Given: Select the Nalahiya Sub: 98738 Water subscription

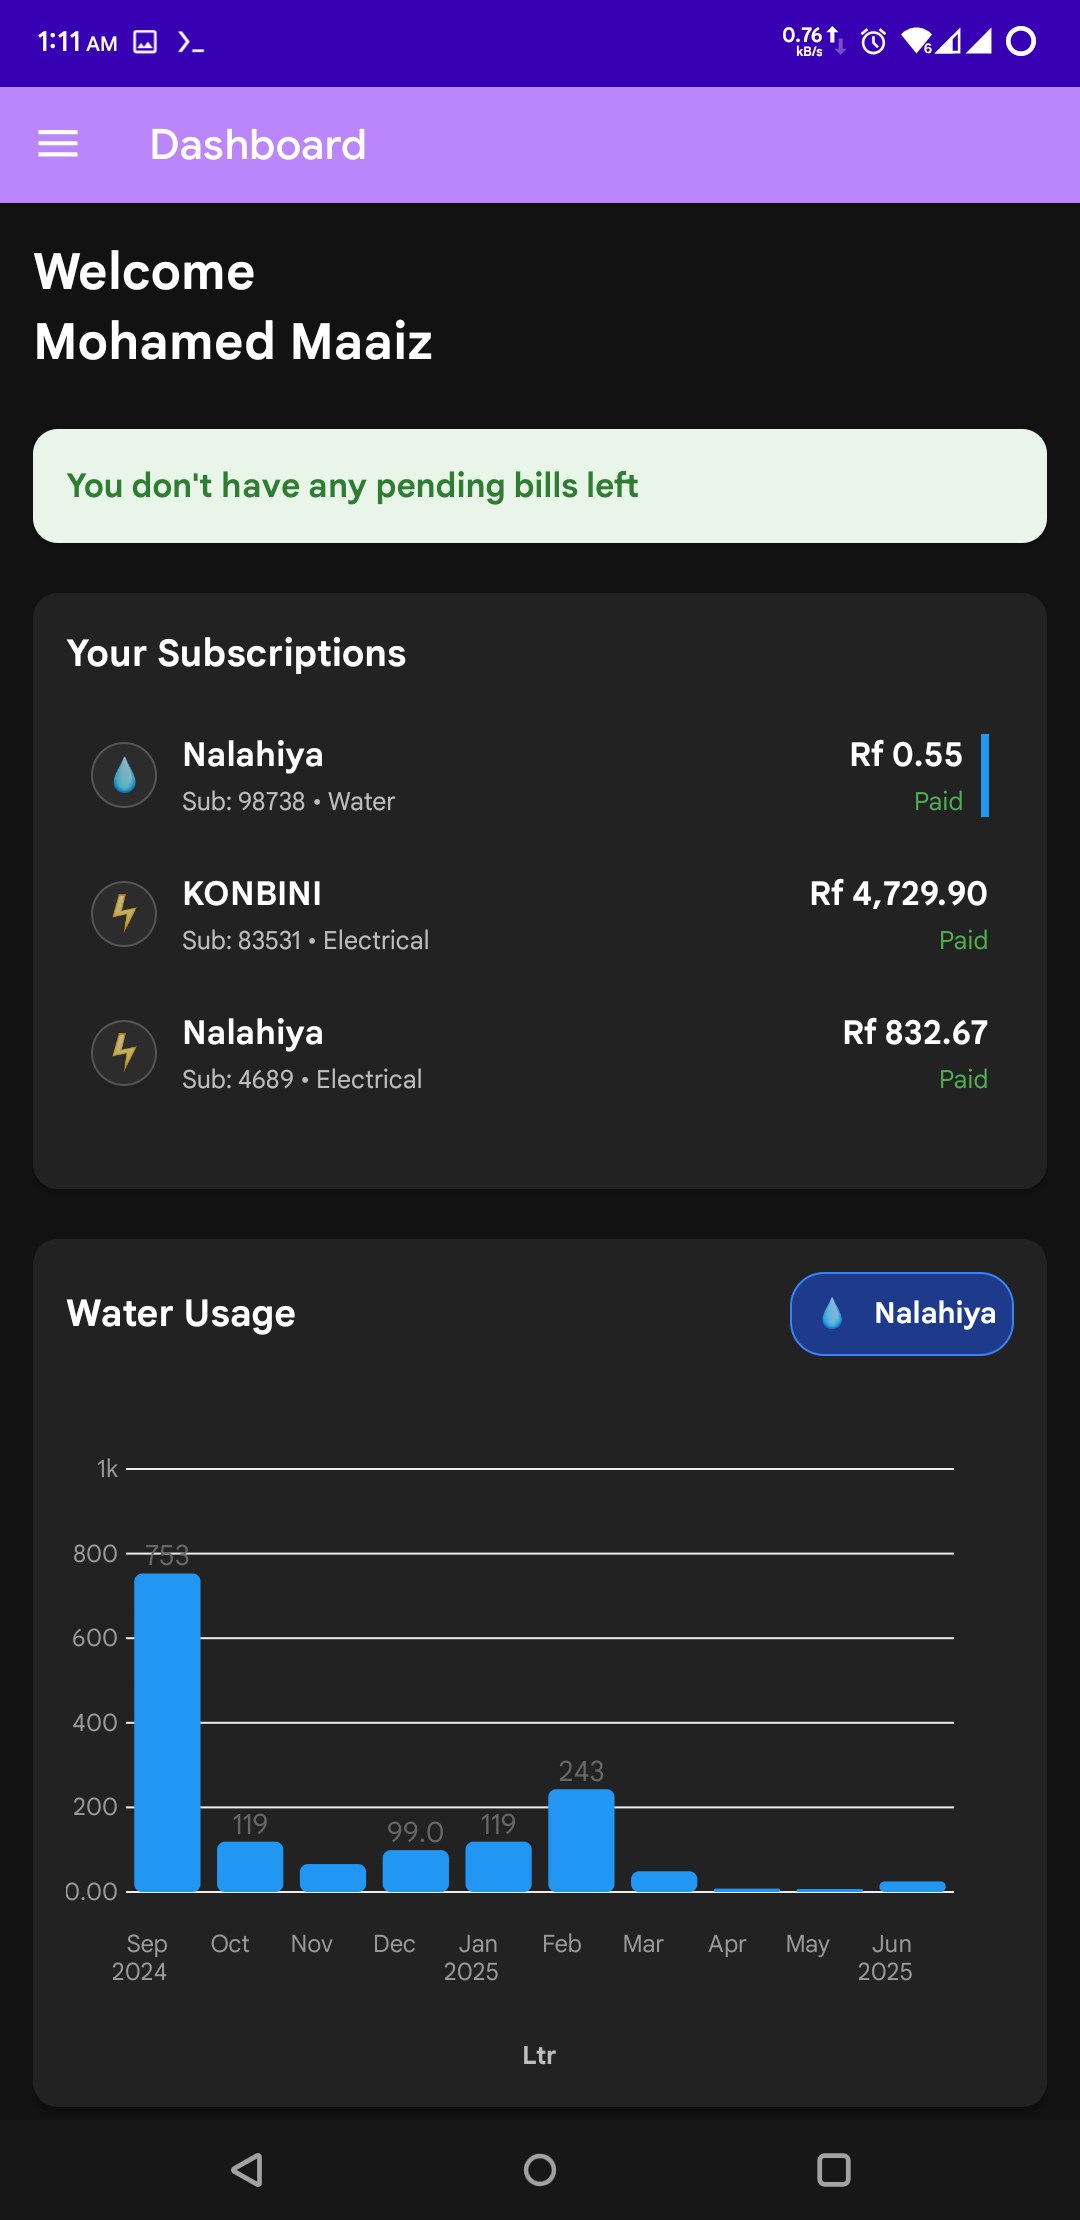Looking at the screenshot, I should 288,776.
